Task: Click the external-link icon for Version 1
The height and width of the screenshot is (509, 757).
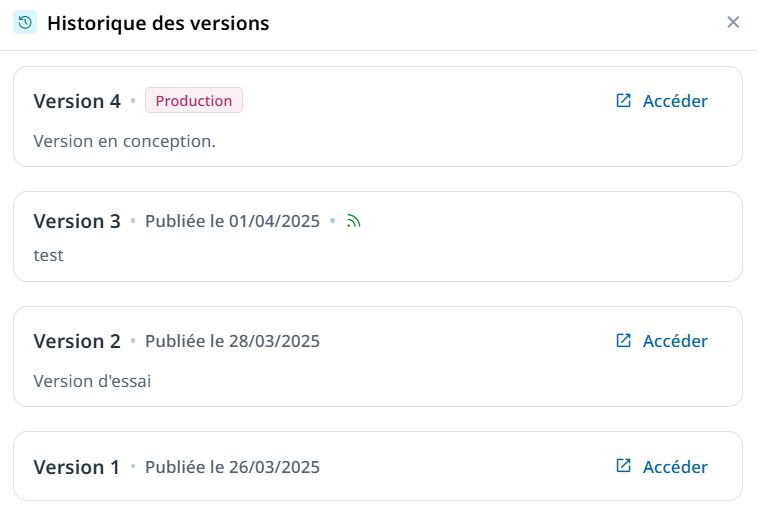Action: [x=623, y=467]
